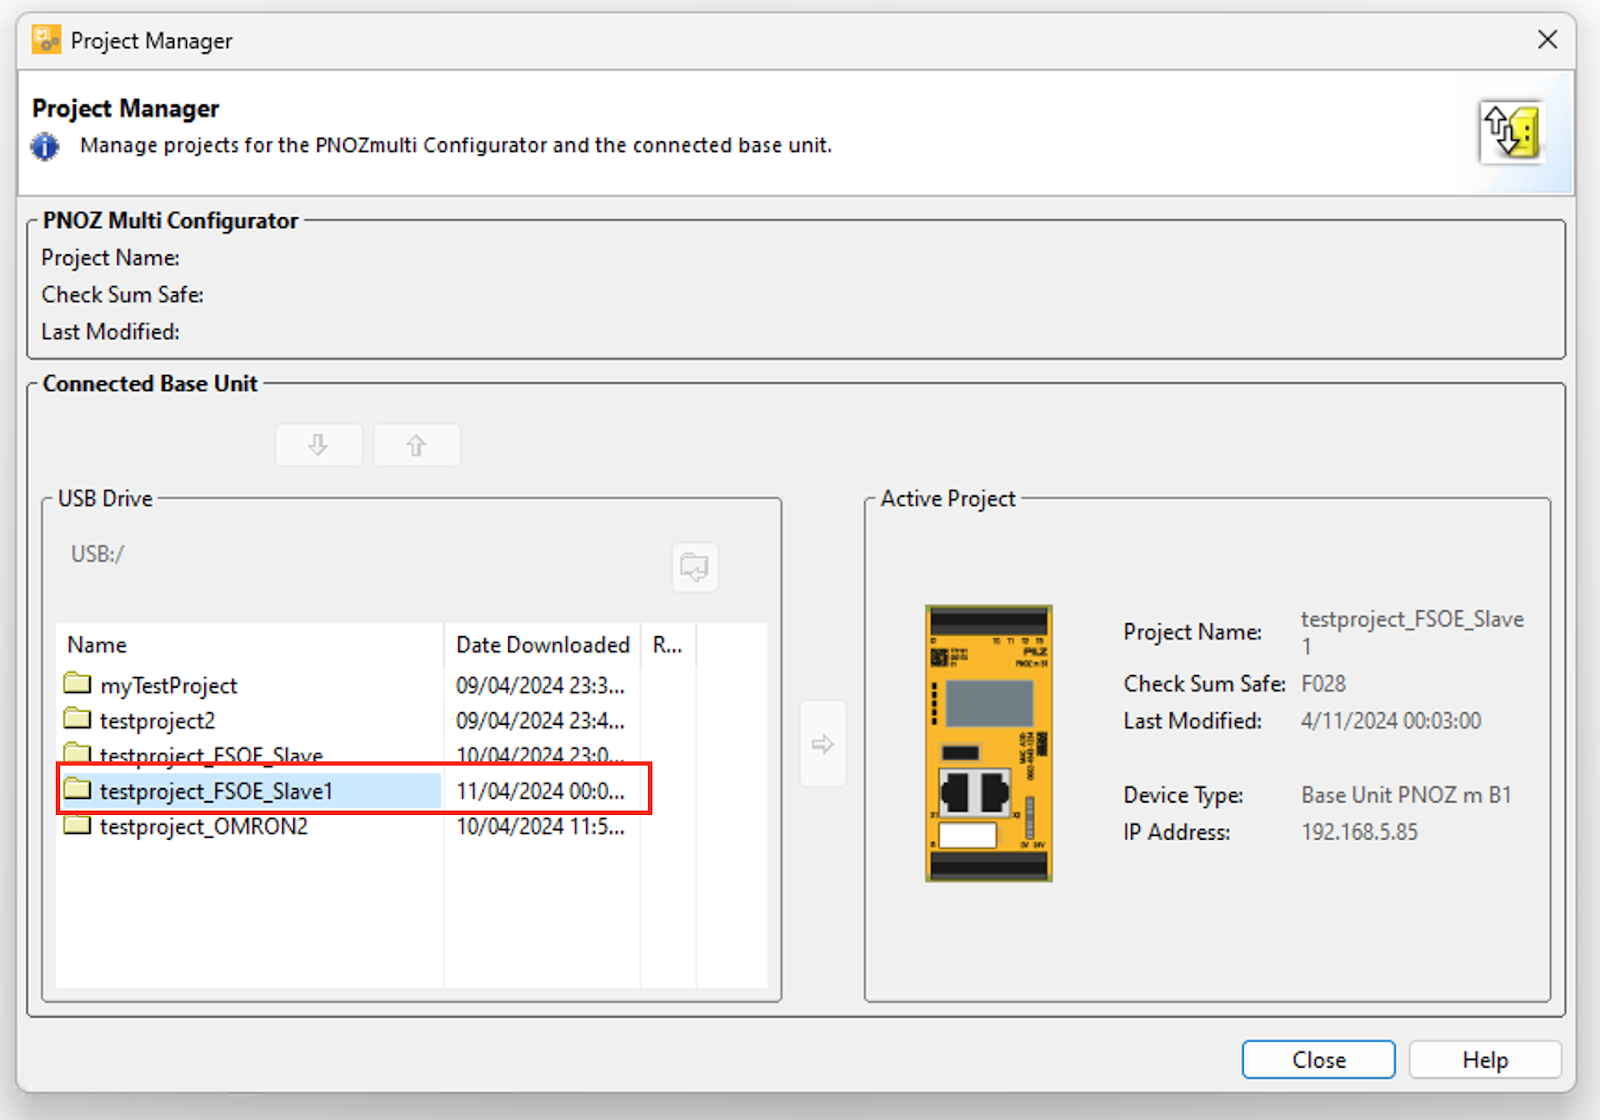Open Help for Project Manager
This screenshot has width=1600, height=1120.
click(1485, 1060)
